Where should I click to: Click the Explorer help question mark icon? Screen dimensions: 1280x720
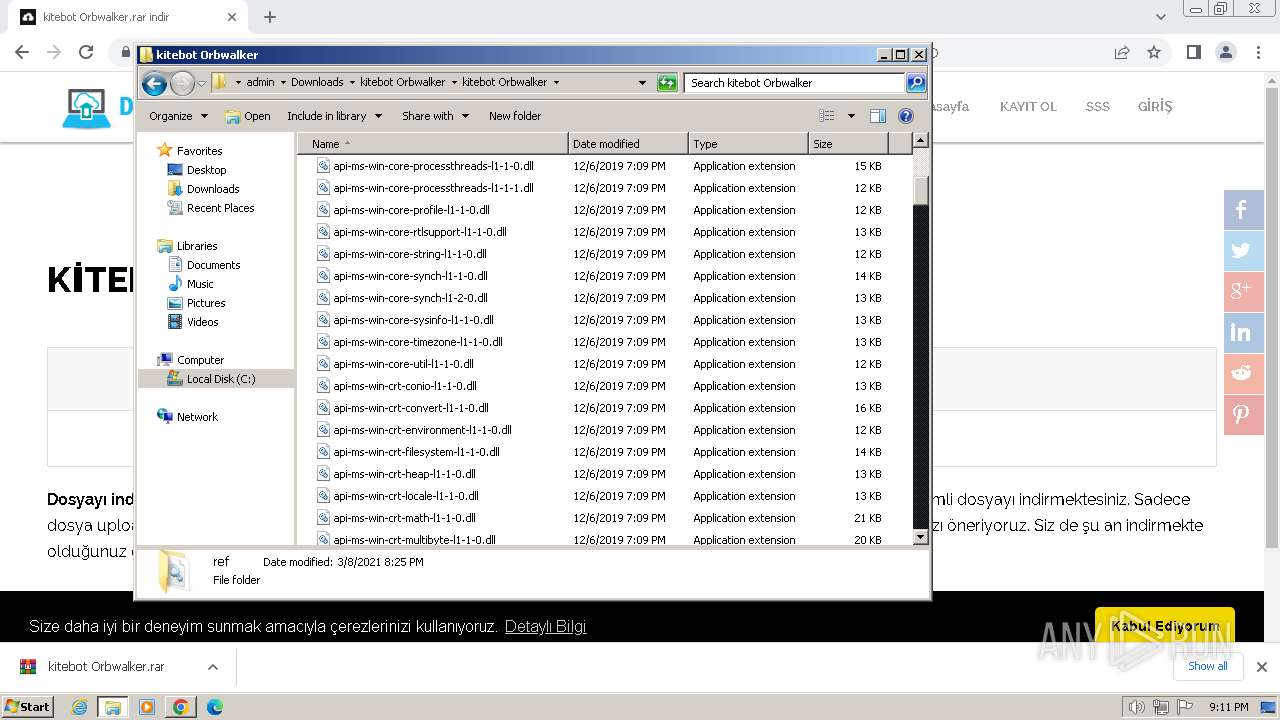(906, 116)
